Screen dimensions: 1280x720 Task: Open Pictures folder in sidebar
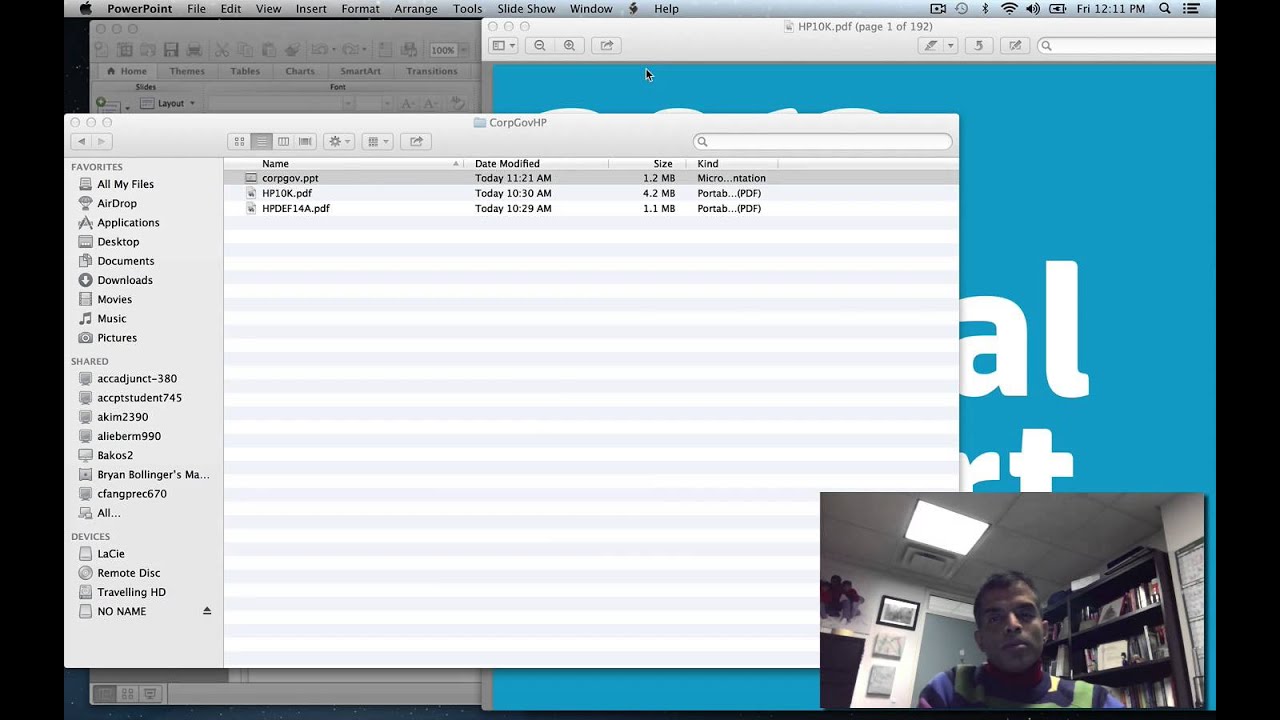pyautogui.click(x=117, y=337)
